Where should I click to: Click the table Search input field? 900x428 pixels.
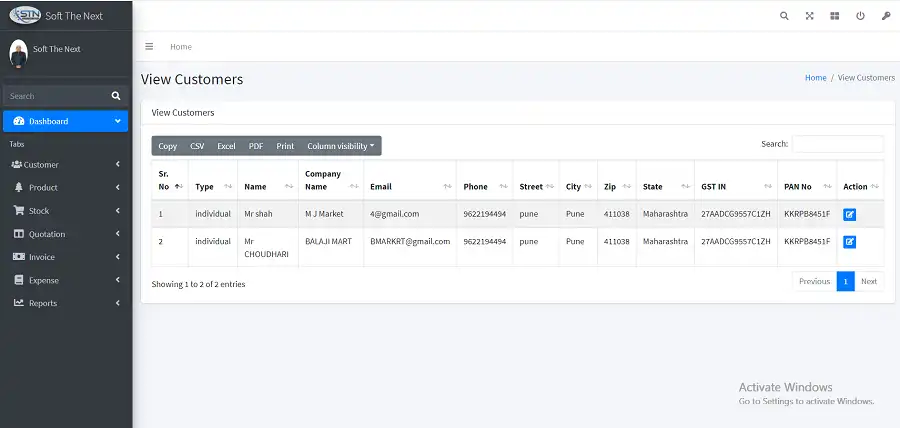[x=837, y=144]
